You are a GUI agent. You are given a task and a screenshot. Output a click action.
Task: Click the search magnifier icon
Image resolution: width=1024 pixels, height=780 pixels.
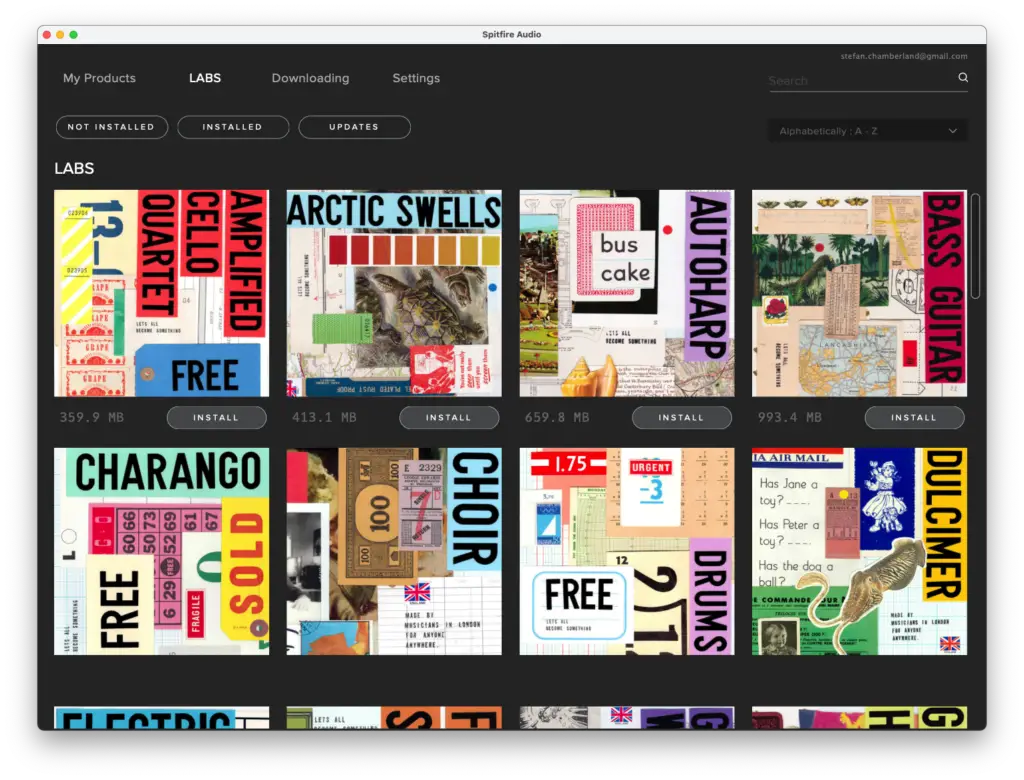[963, 77]
